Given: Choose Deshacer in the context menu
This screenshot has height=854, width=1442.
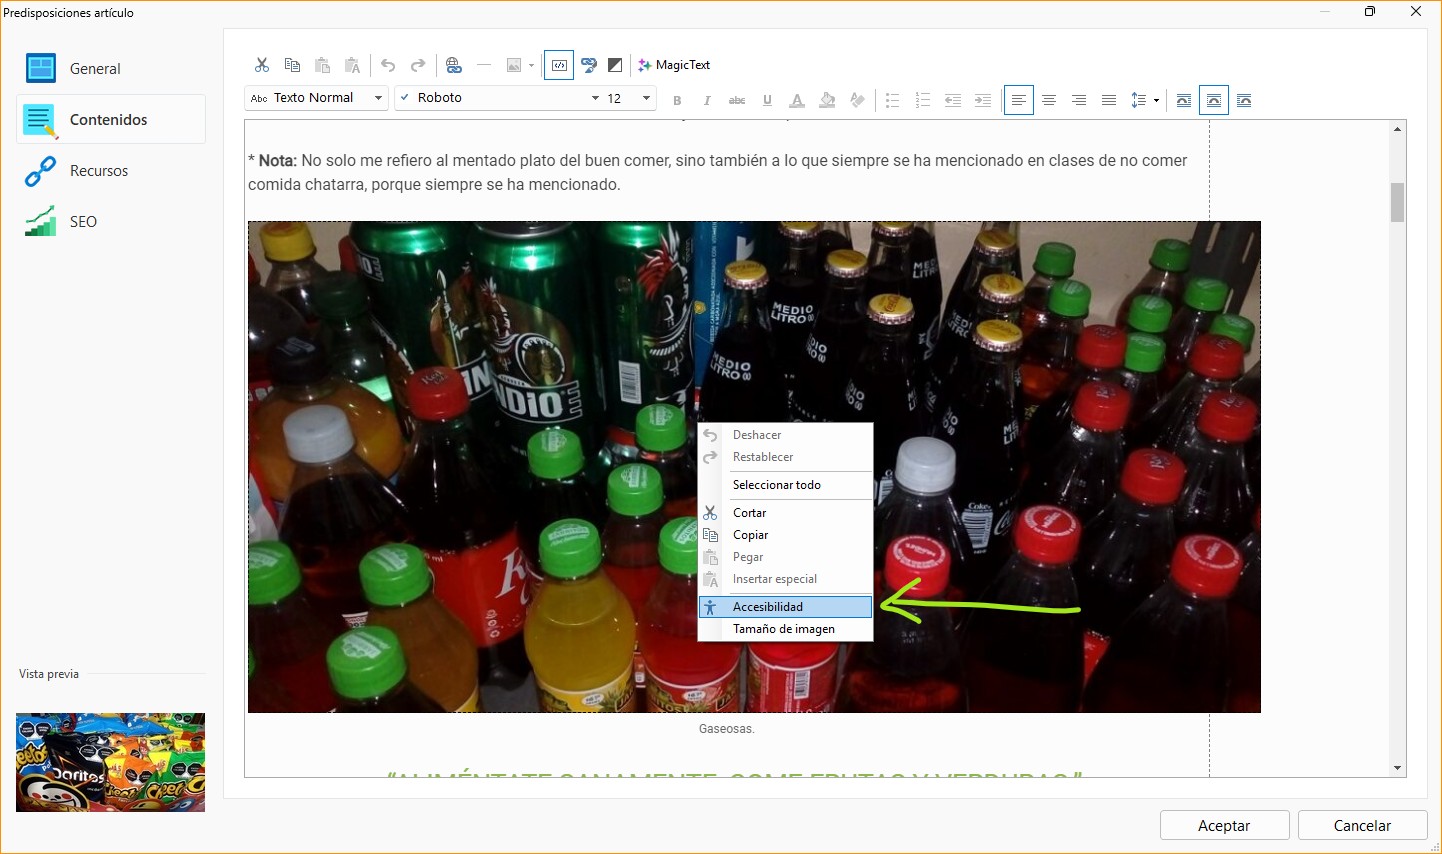Looking at the screenshot, I should coord(785,435).
